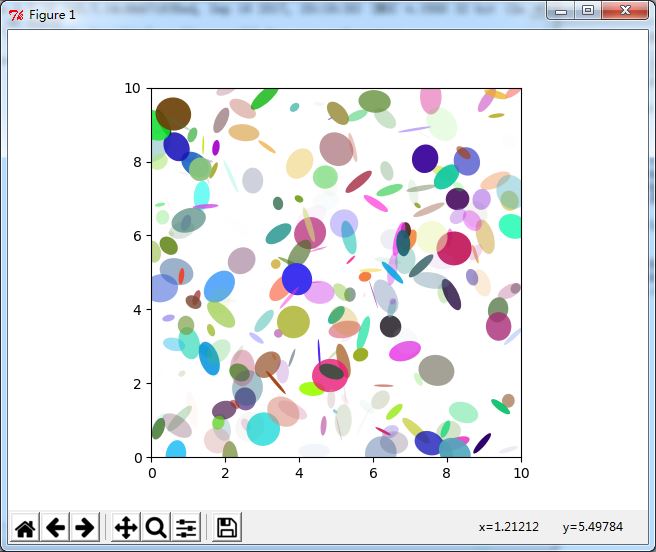Viewport: 656px width, 552px height.
Task: Click the y-axis tick label 10
Action: 132,88
